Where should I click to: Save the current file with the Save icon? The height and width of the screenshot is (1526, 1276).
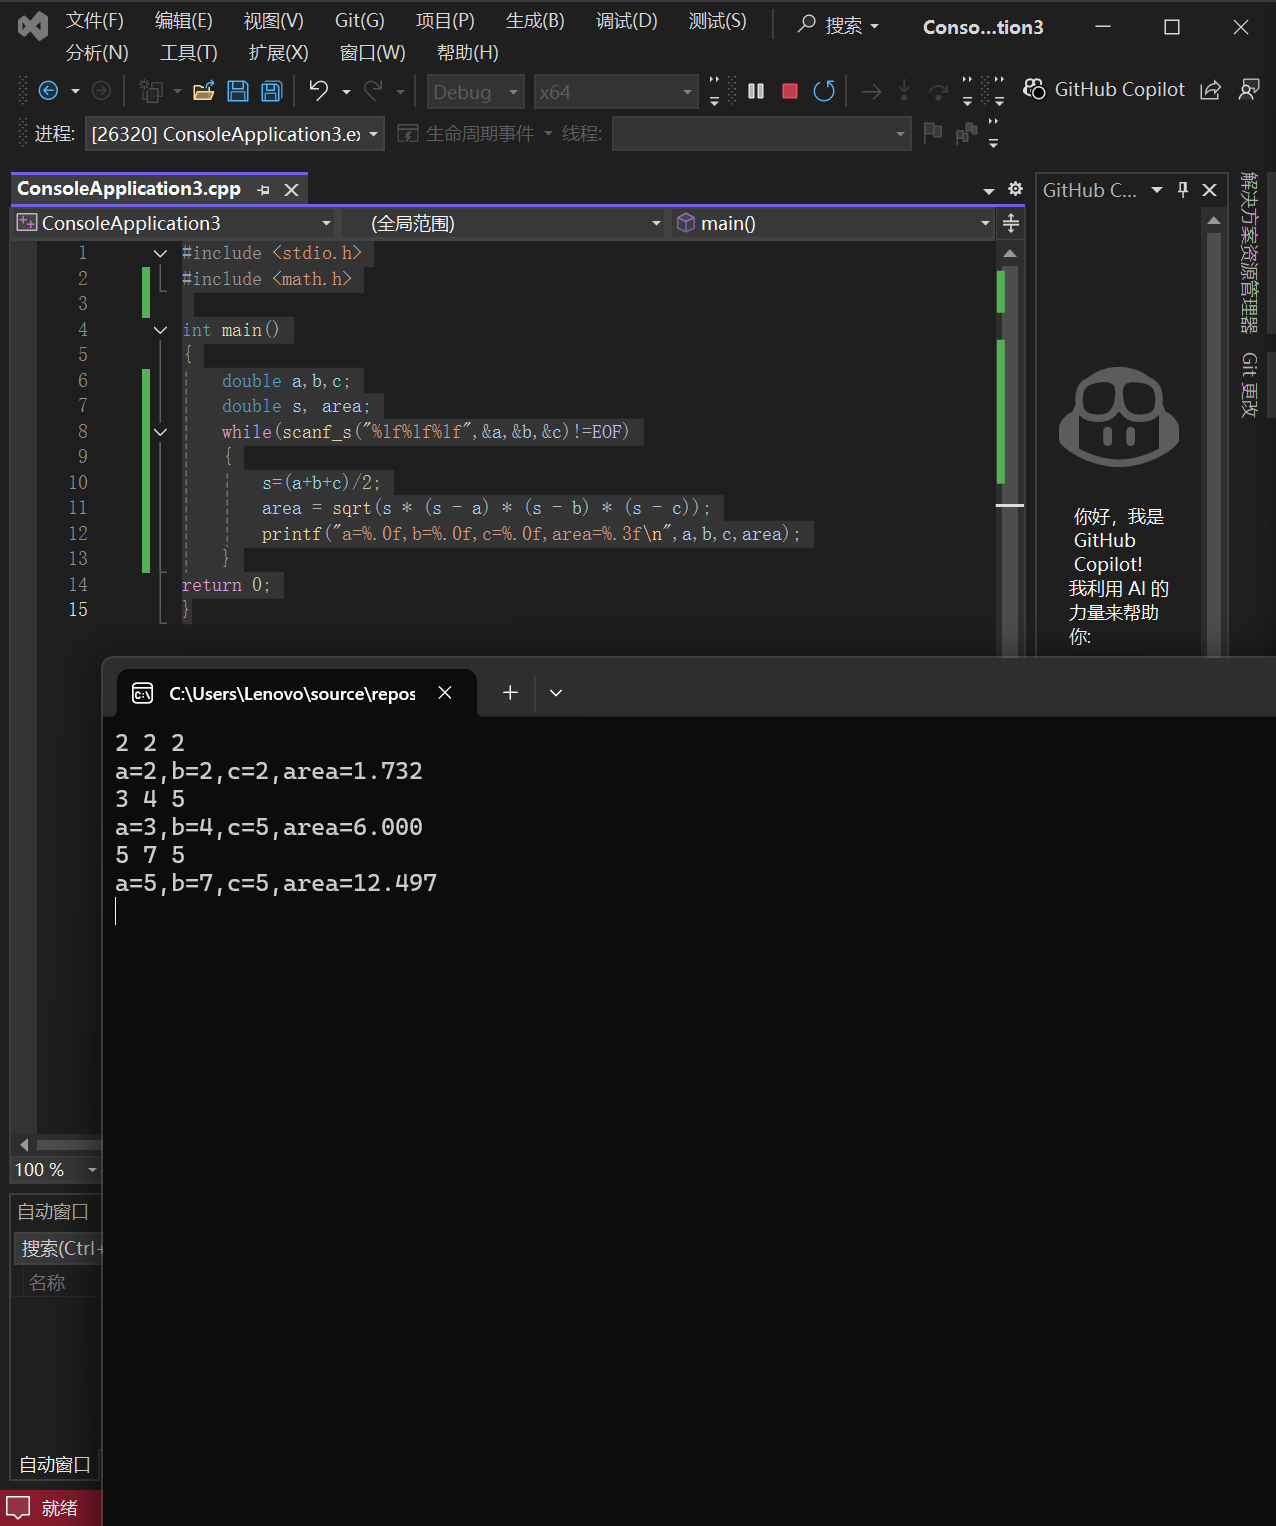[238, 91]
